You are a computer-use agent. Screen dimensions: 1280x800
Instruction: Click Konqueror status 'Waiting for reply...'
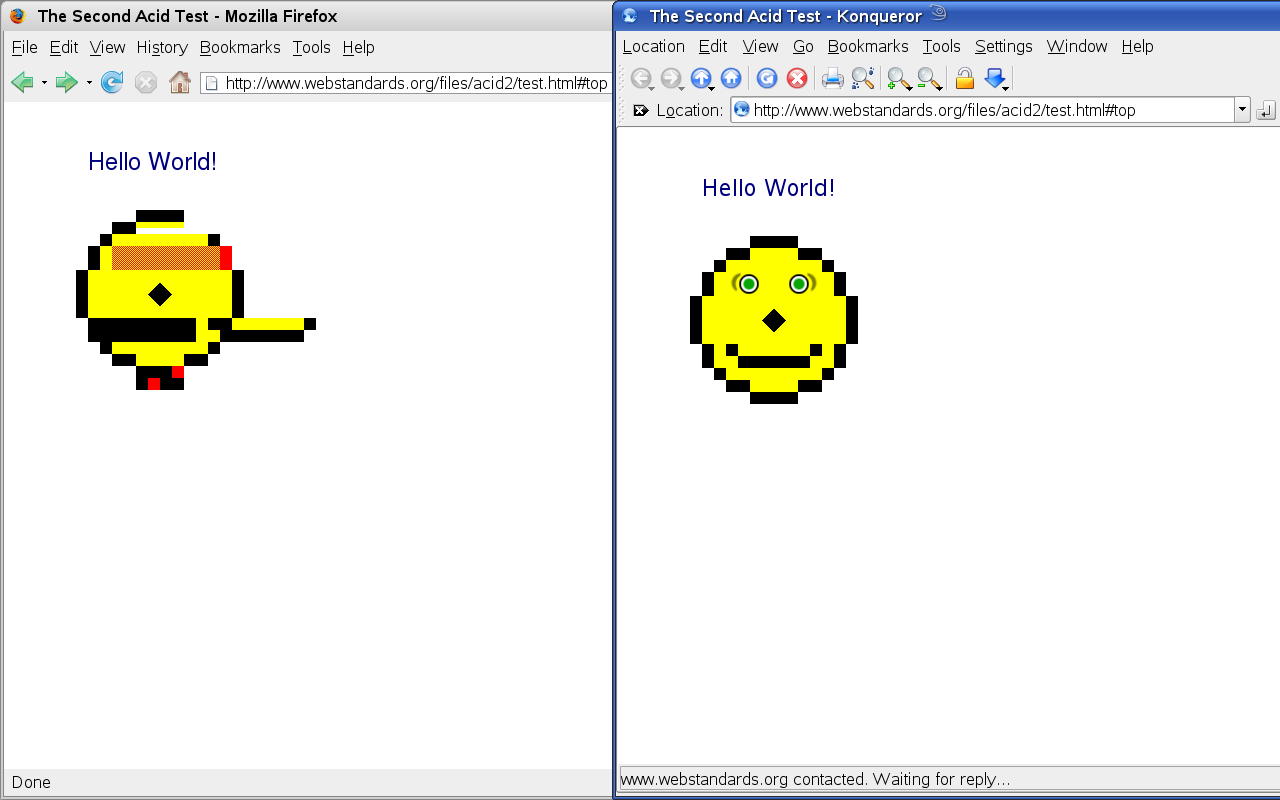coord(941,779)
